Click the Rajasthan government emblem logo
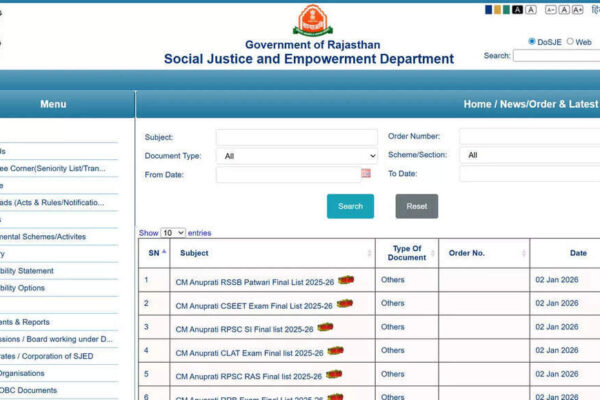This screenshot has height=400, width=600. coord(313,21)
